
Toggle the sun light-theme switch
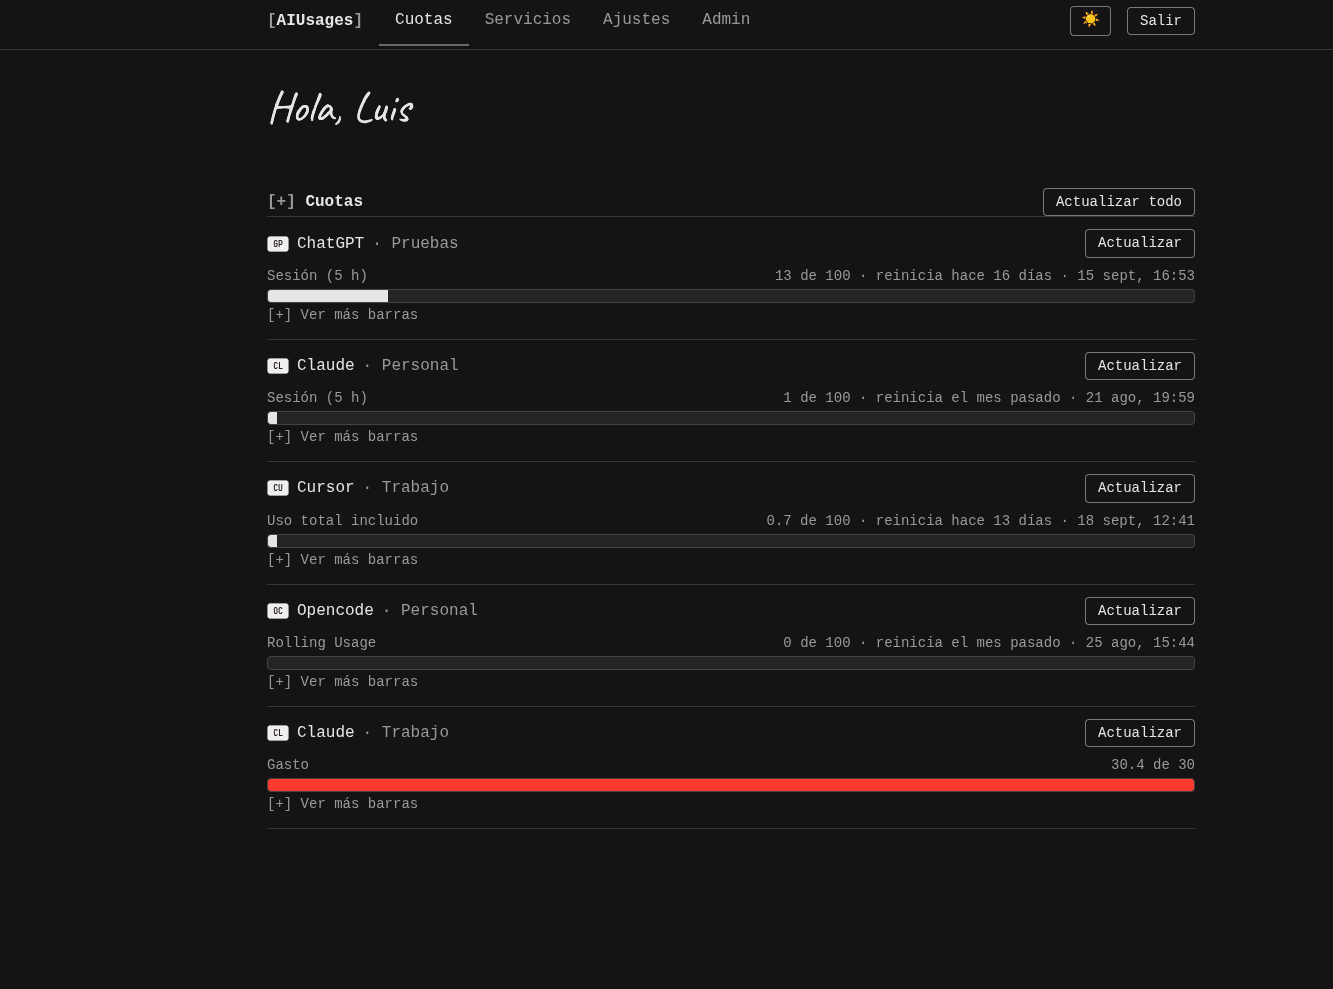point(1090,21)
